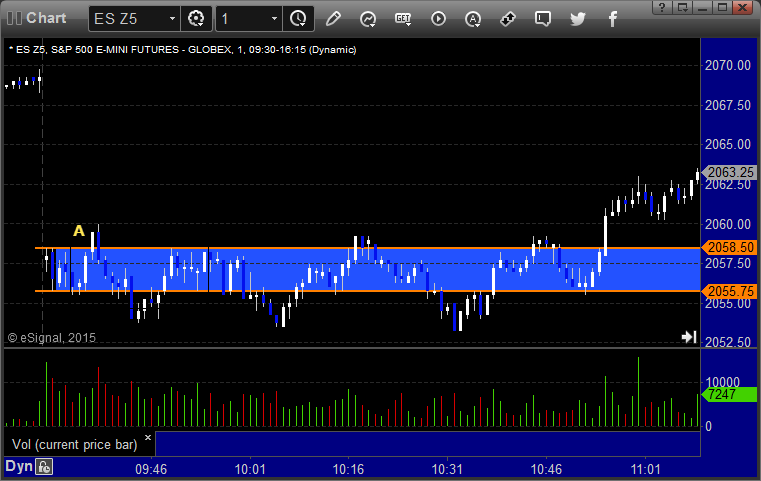Screen dimensions: 761x481
Task: Click the 2060.00 price axis label
Action: coord(728,224)
